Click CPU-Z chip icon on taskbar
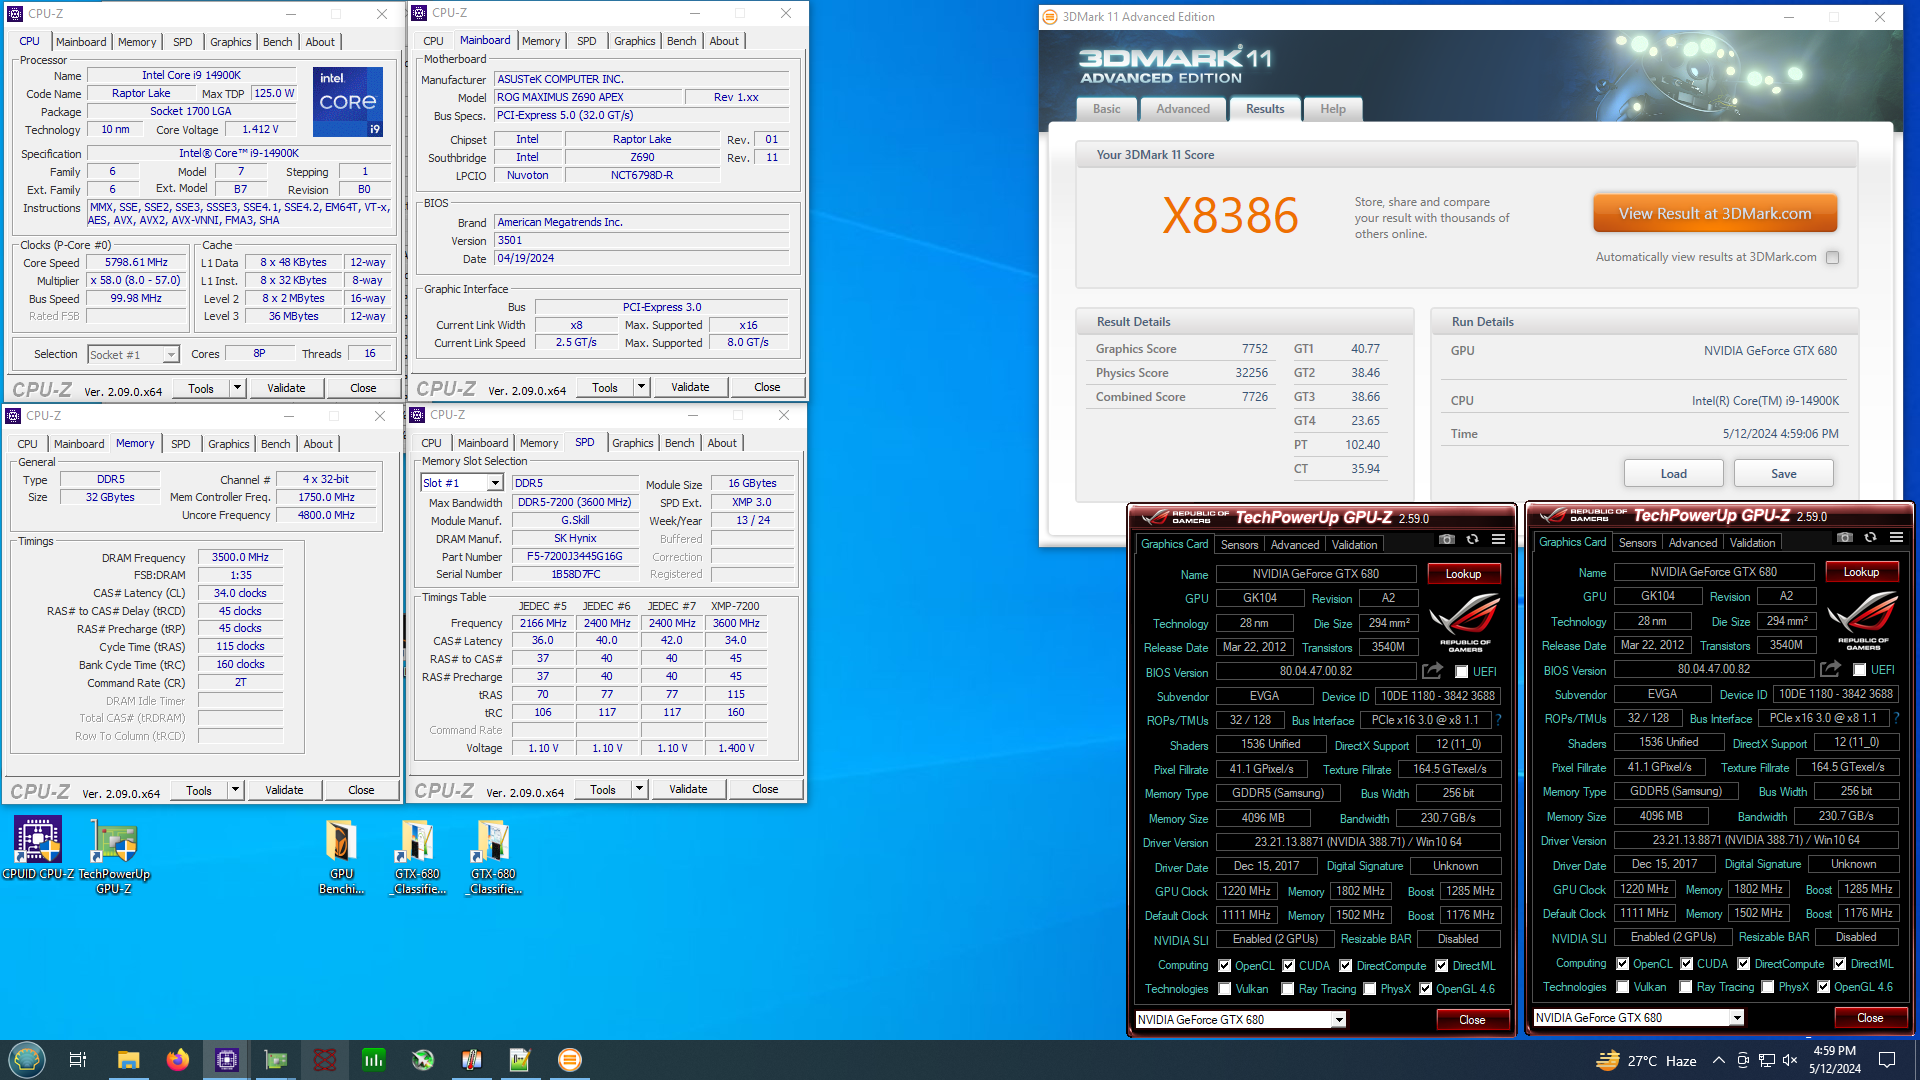1920x1080 pixels. pos(227,1060)
